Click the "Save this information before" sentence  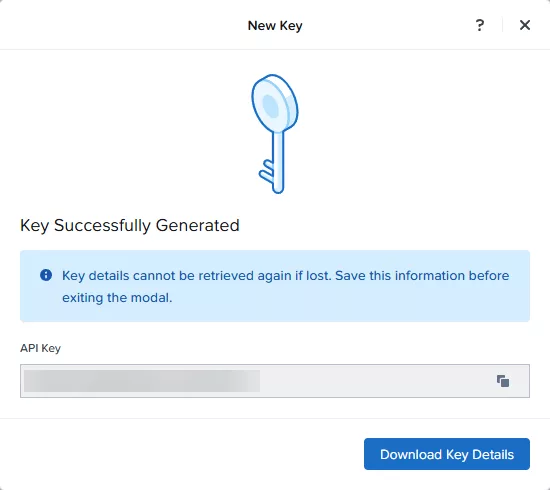(422, 276)
